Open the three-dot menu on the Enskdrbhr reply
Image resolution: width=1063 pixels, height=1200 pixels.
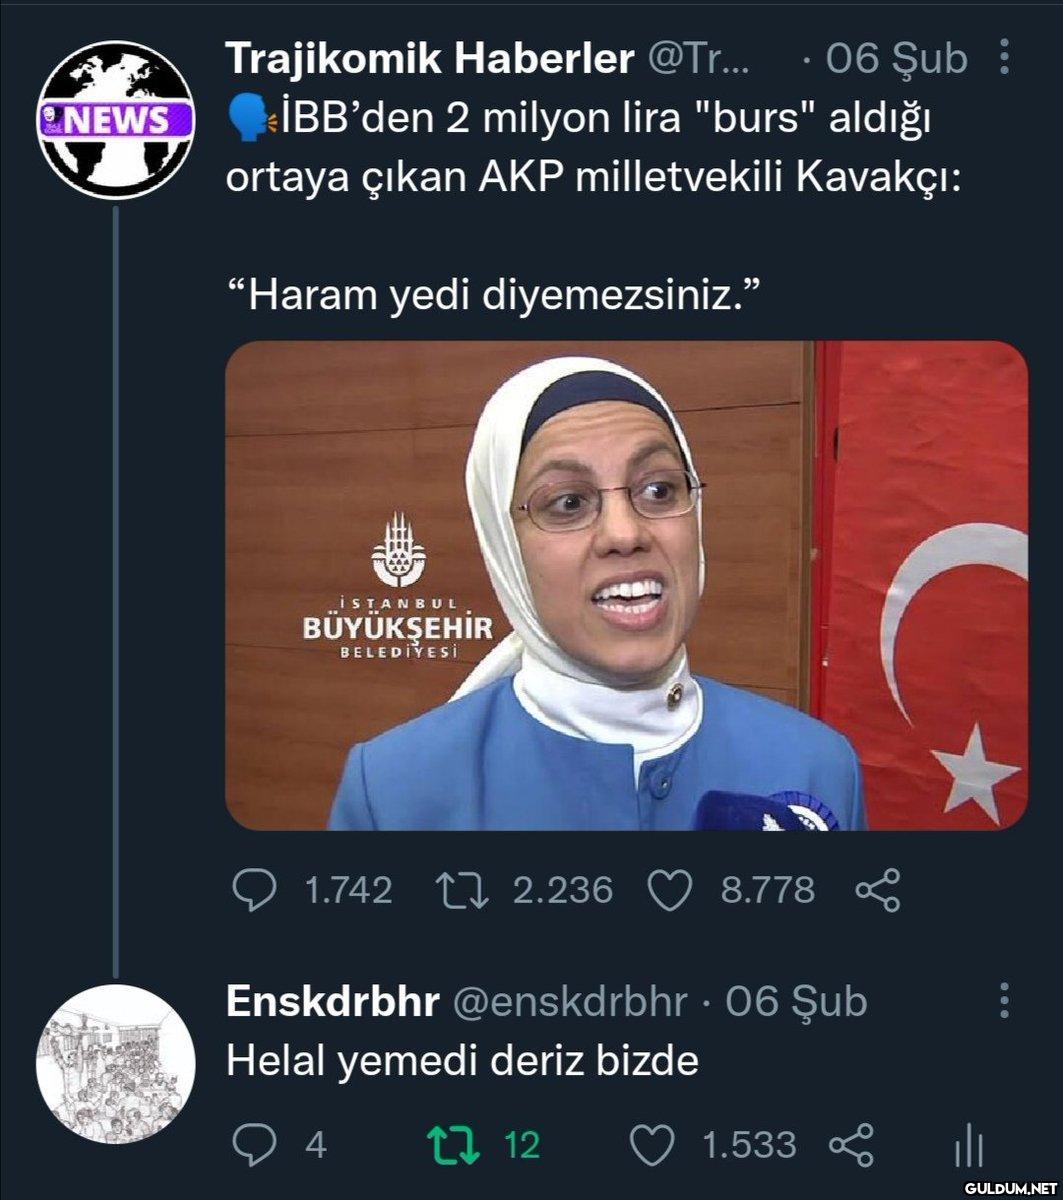1004,1000
